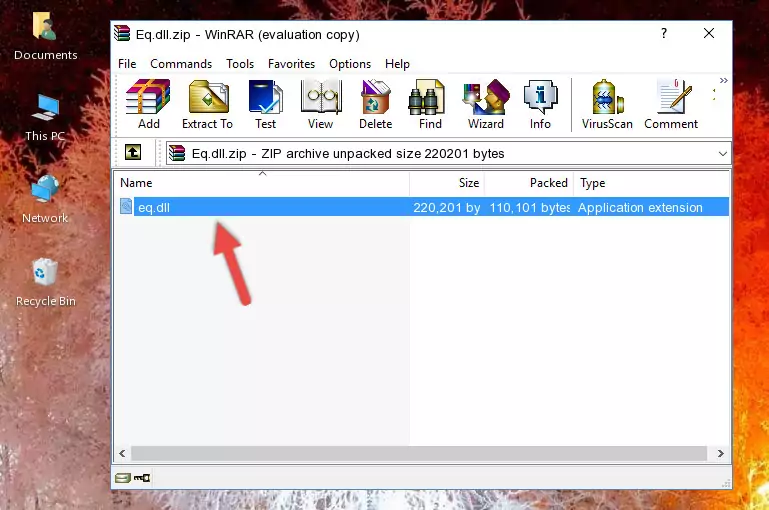Launch the Wizard tool
This screenshot has width=769, height=510.
[486, 104]
